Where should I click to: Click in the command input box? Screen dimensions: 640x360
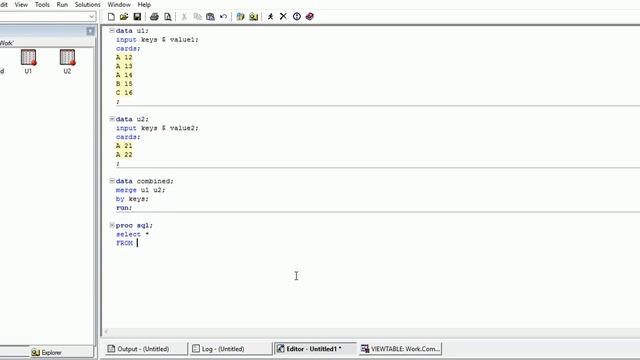pos(43,17)
